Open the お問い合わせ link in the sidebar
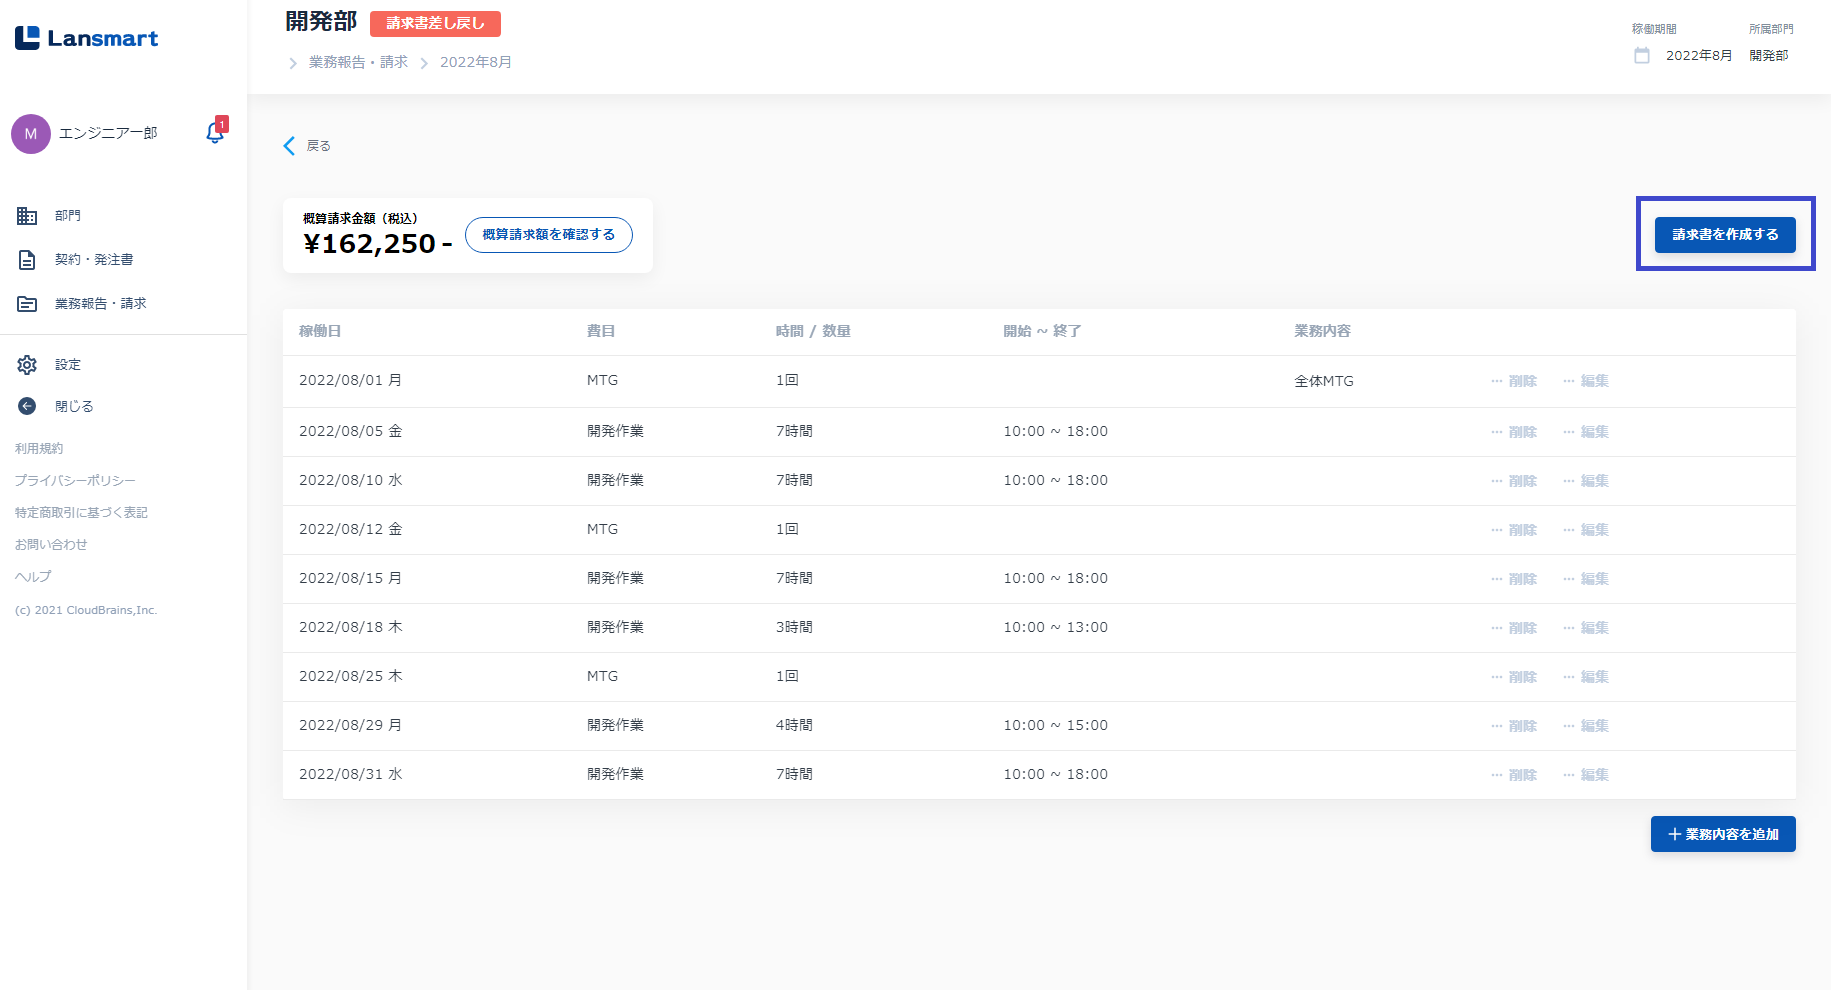The width and height of the screenshot is (1831, 990). coord(51,545)
